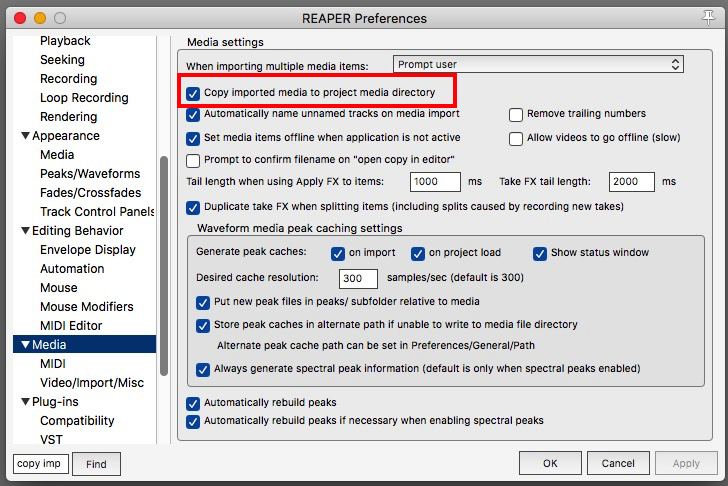Click the Apply FX tail length field
This screenshot has height=486, width=728.
435,181
